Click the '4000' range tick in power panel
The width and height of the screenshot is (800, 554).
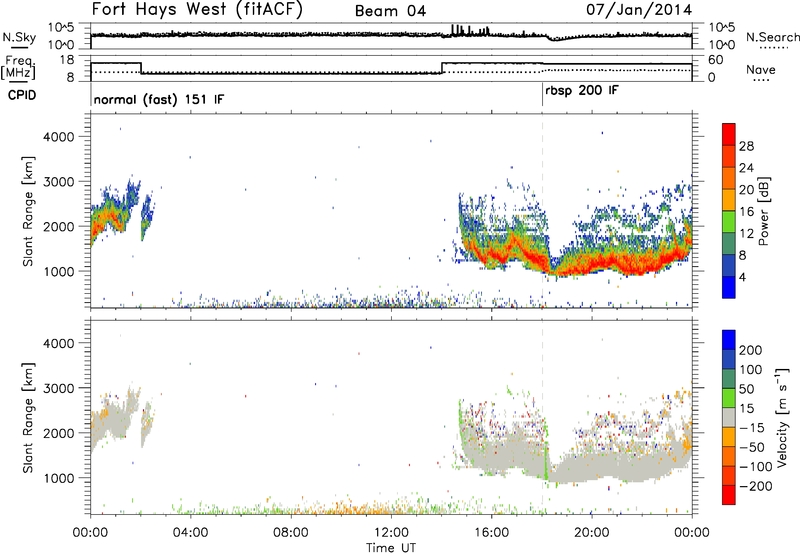(x=58, y=137)
